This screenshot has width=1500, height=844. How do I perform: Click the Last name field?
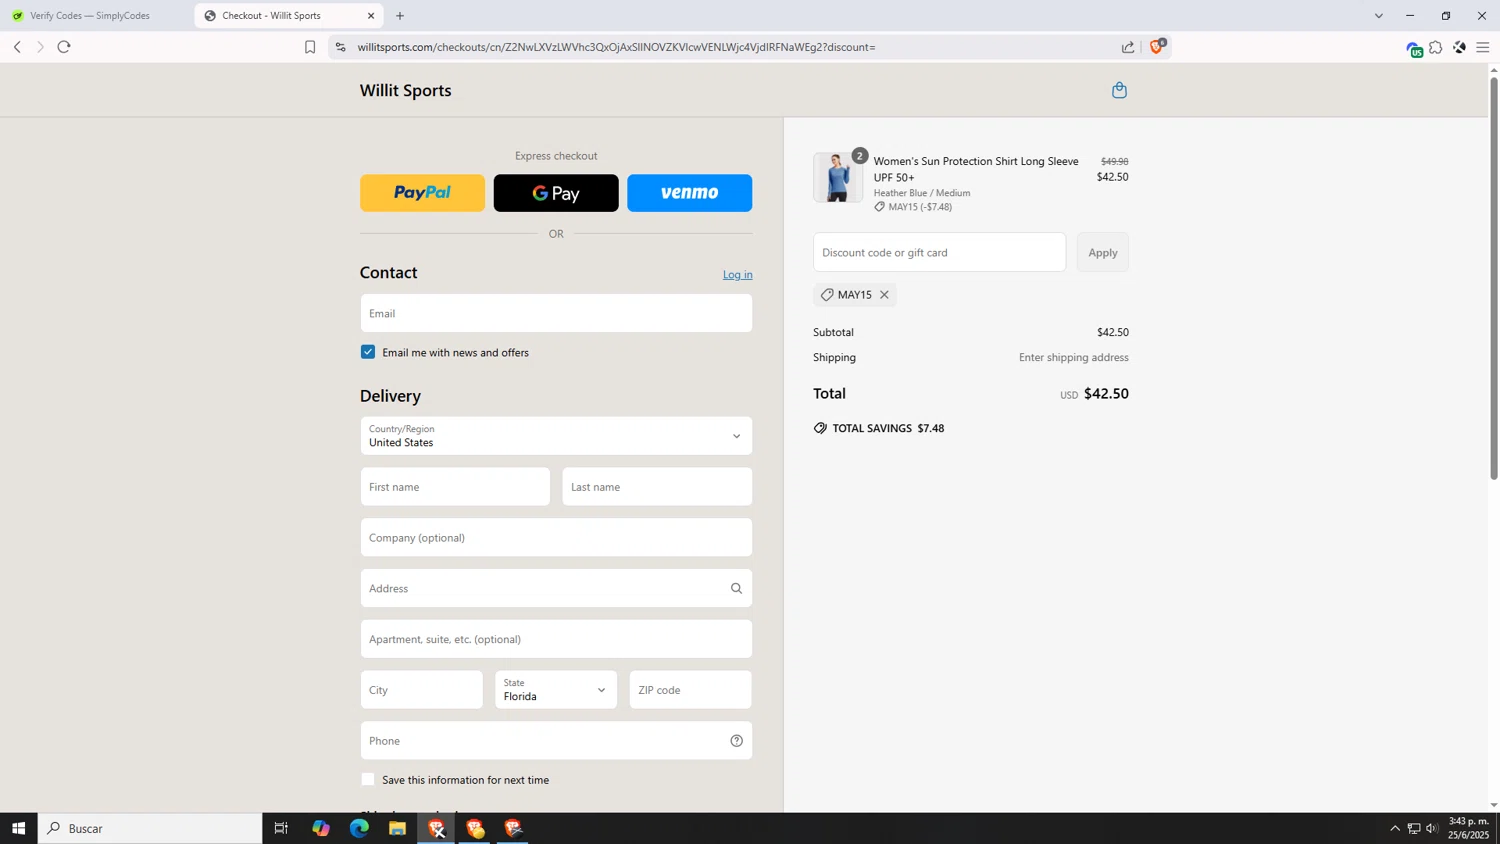click(x=657, y=487)
